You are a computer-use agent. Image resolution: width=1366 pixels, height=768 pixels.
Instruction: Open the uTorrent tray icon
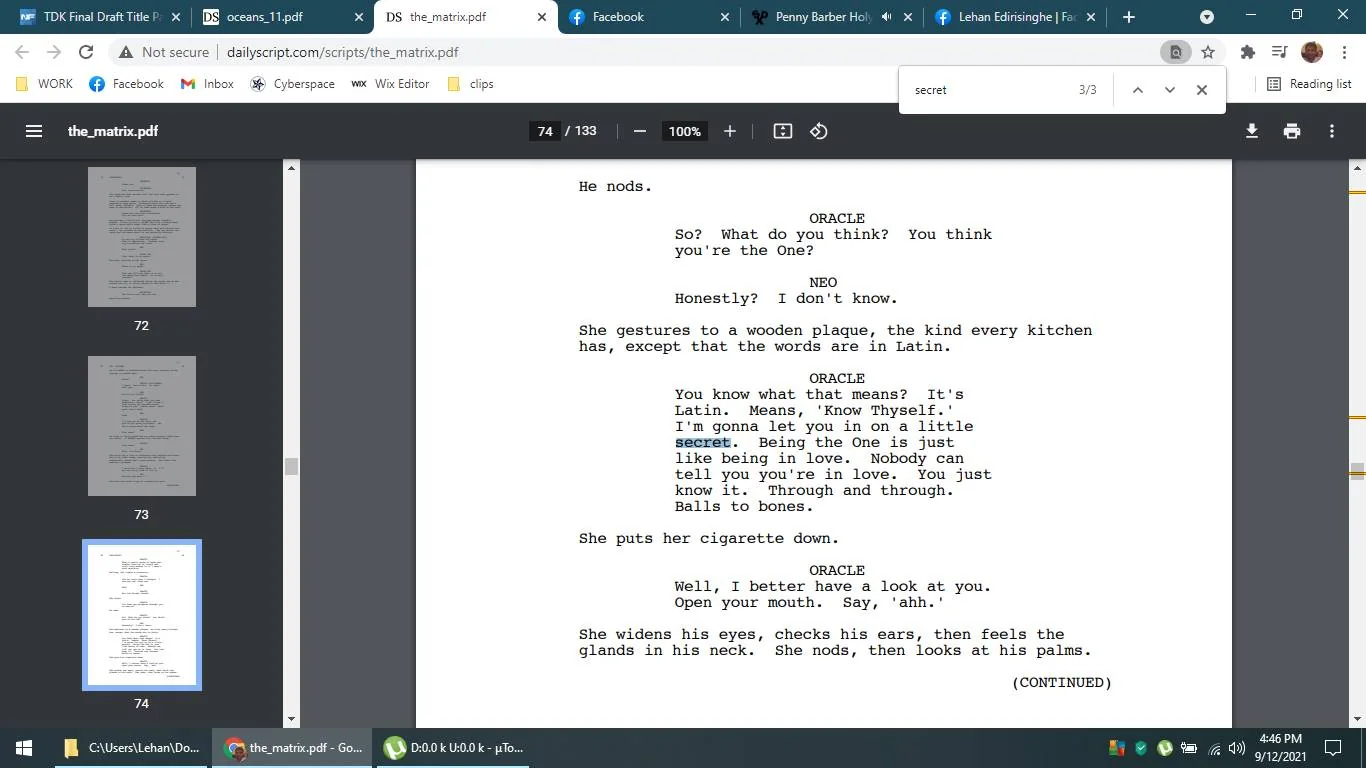pyautogui.click(x=1165, y=747)
